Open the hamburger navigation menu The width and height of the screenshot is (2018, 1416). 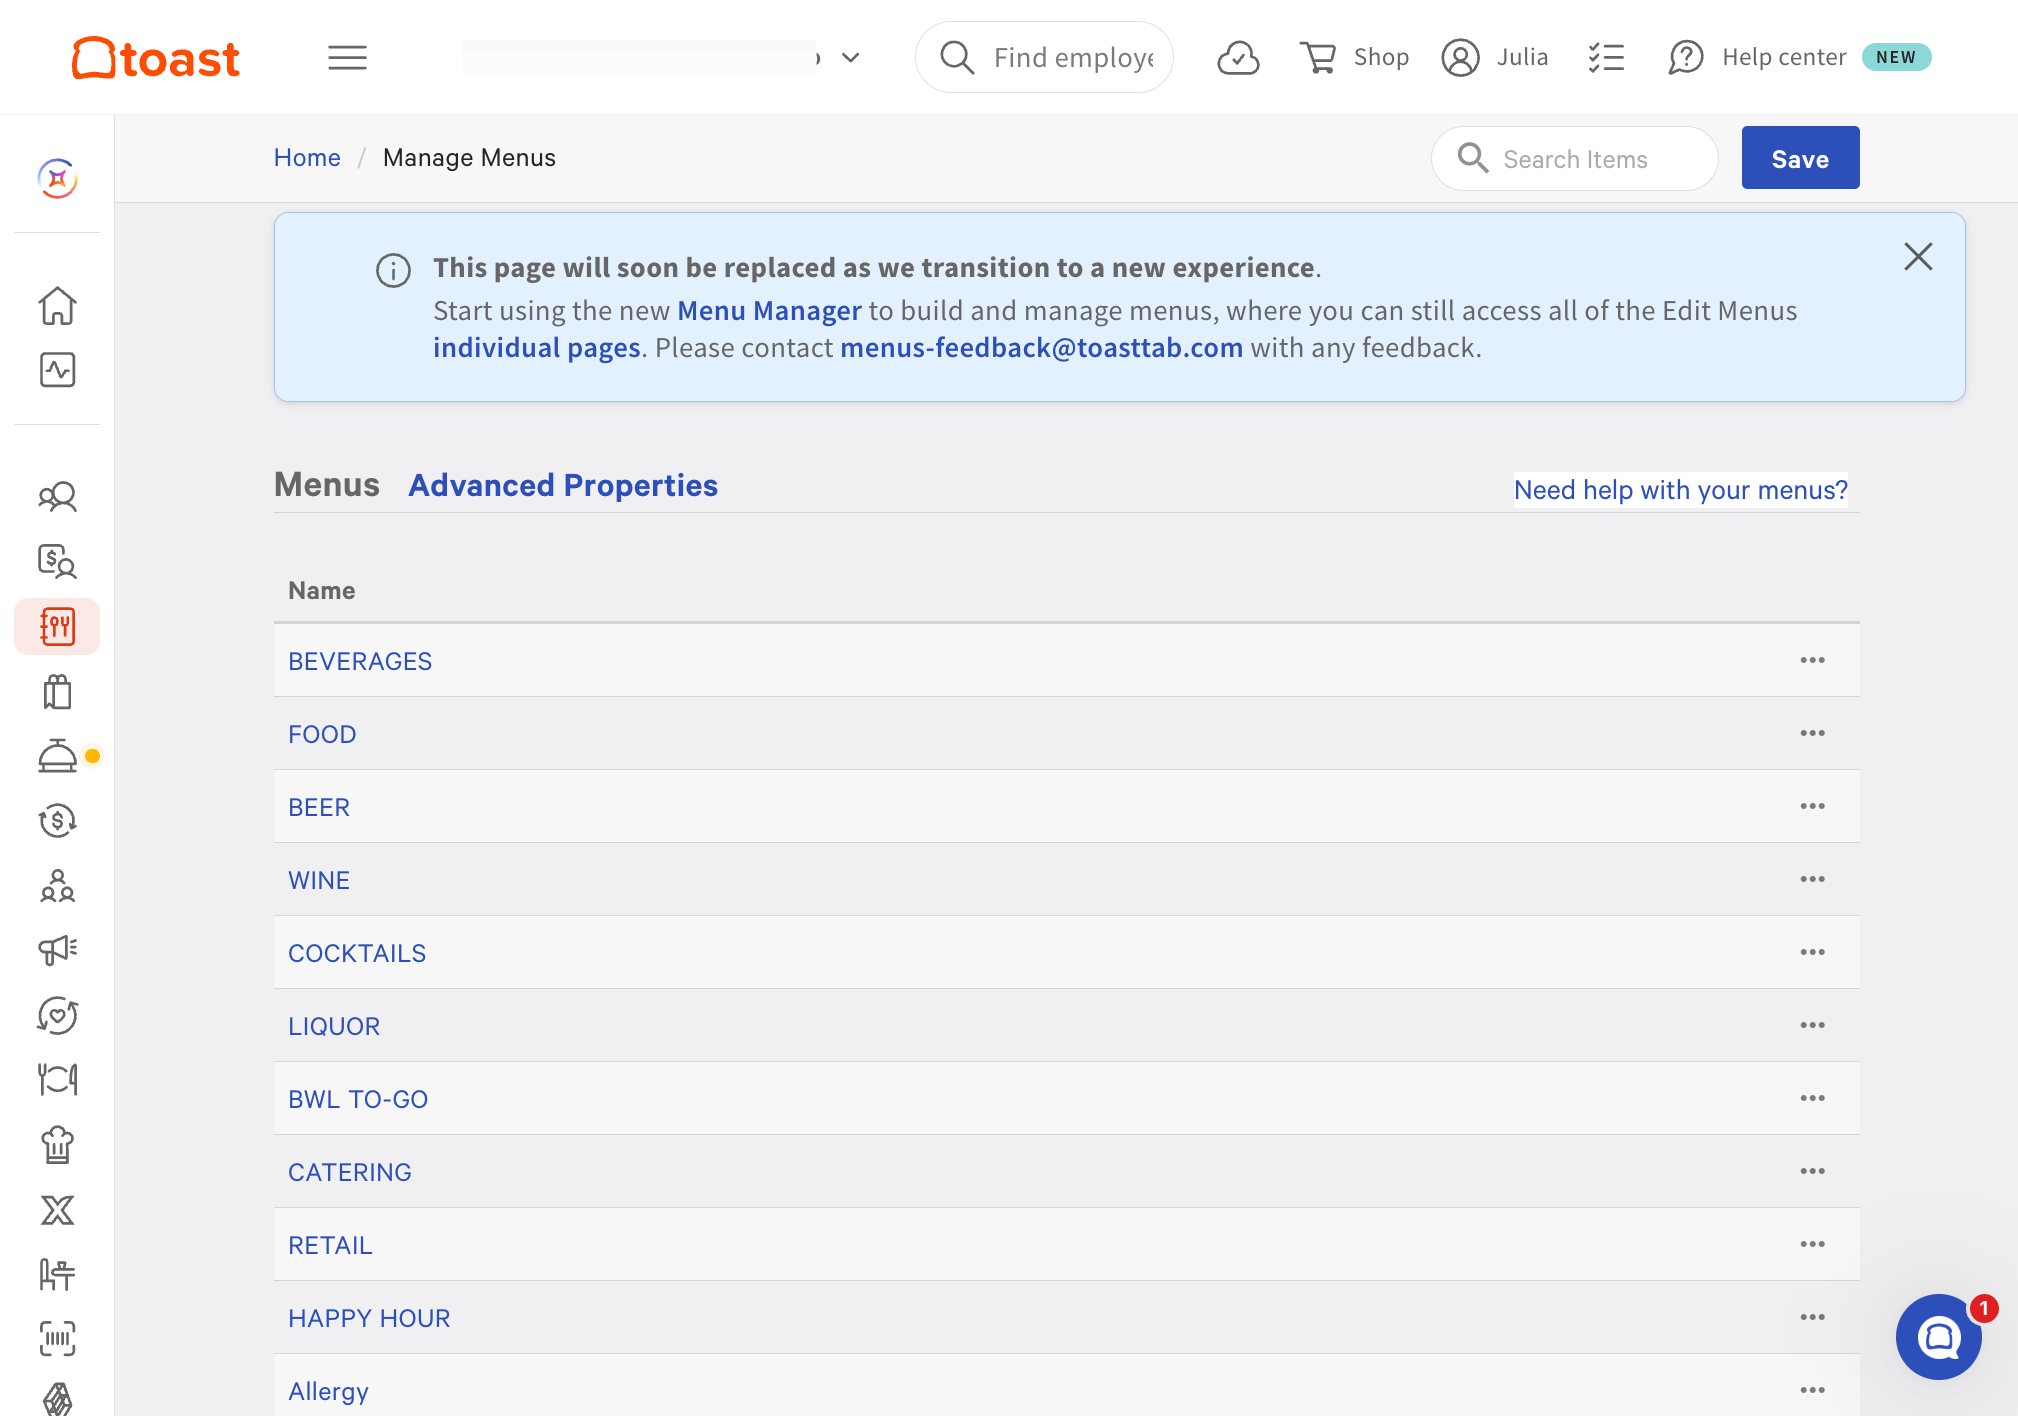pyautogui.click(x=347, y=58)
